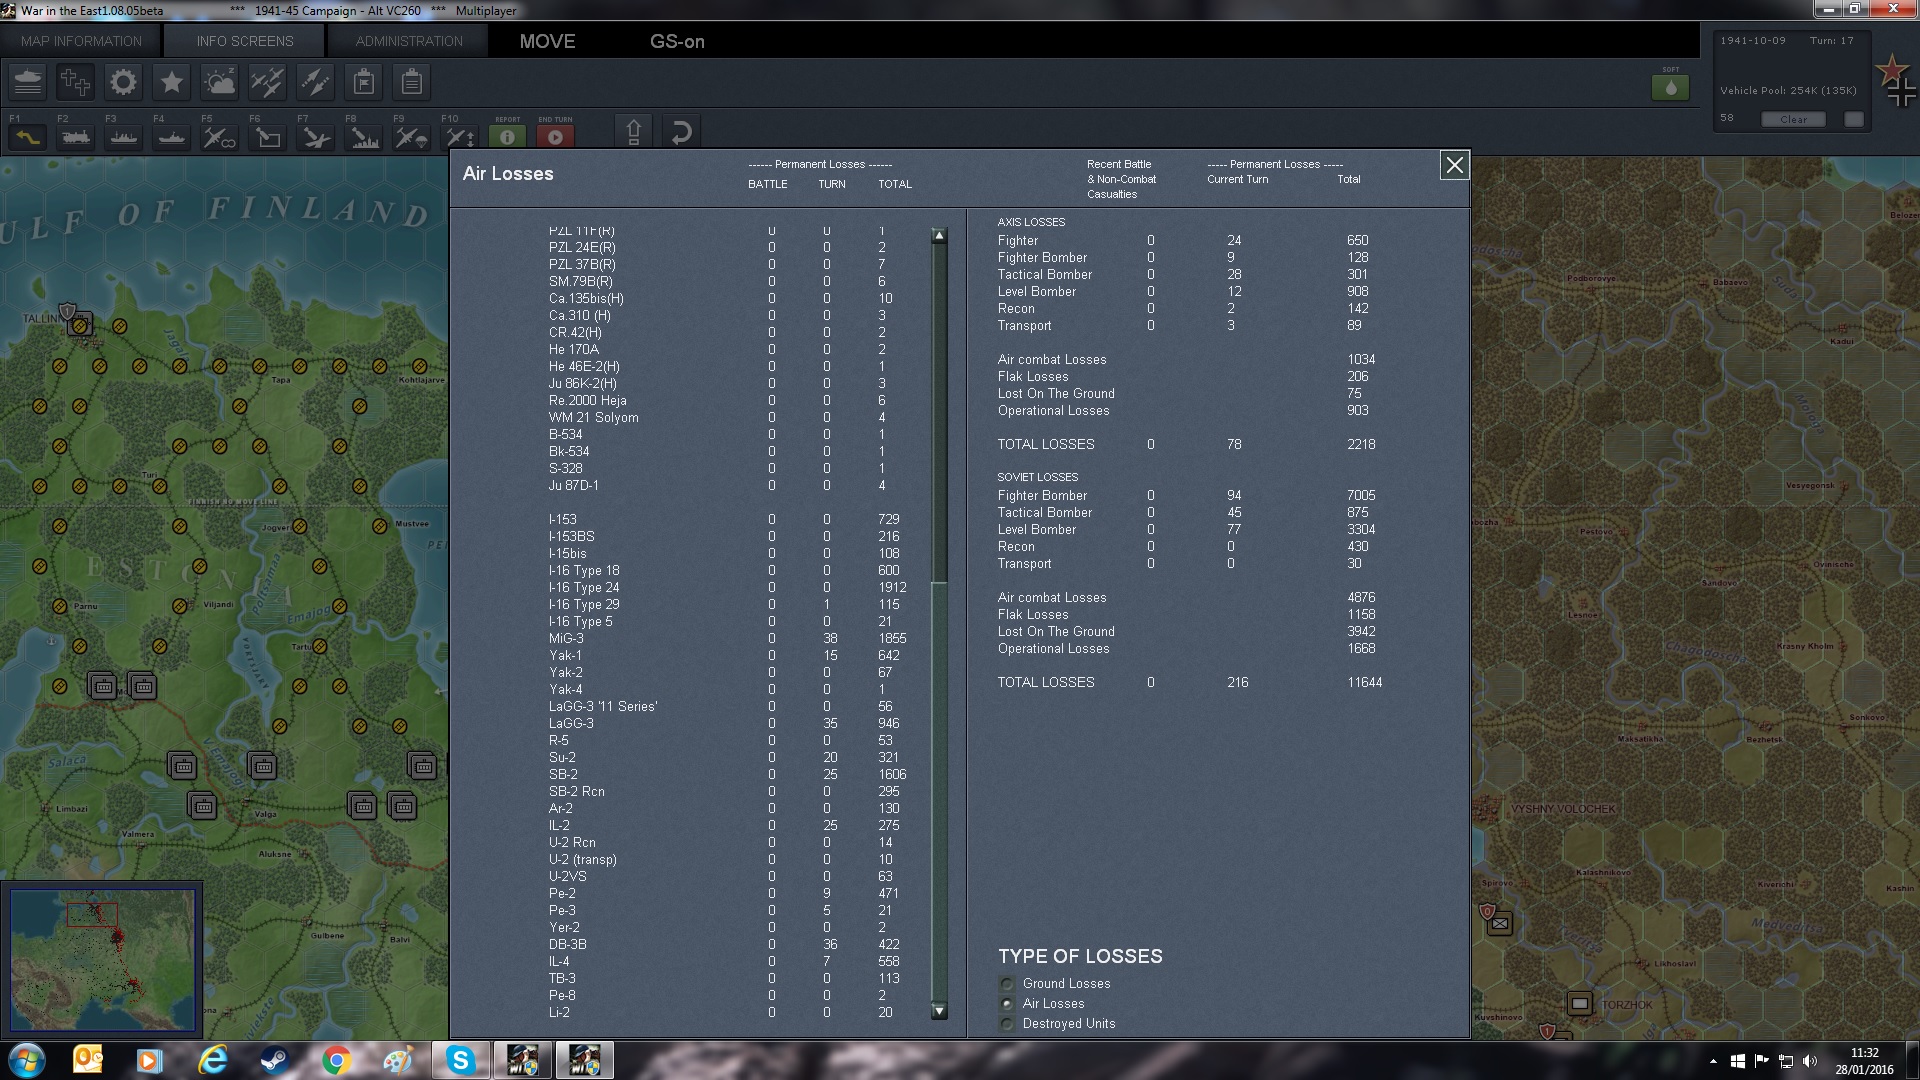Click the up arrow toolbar button

(633, 132)
